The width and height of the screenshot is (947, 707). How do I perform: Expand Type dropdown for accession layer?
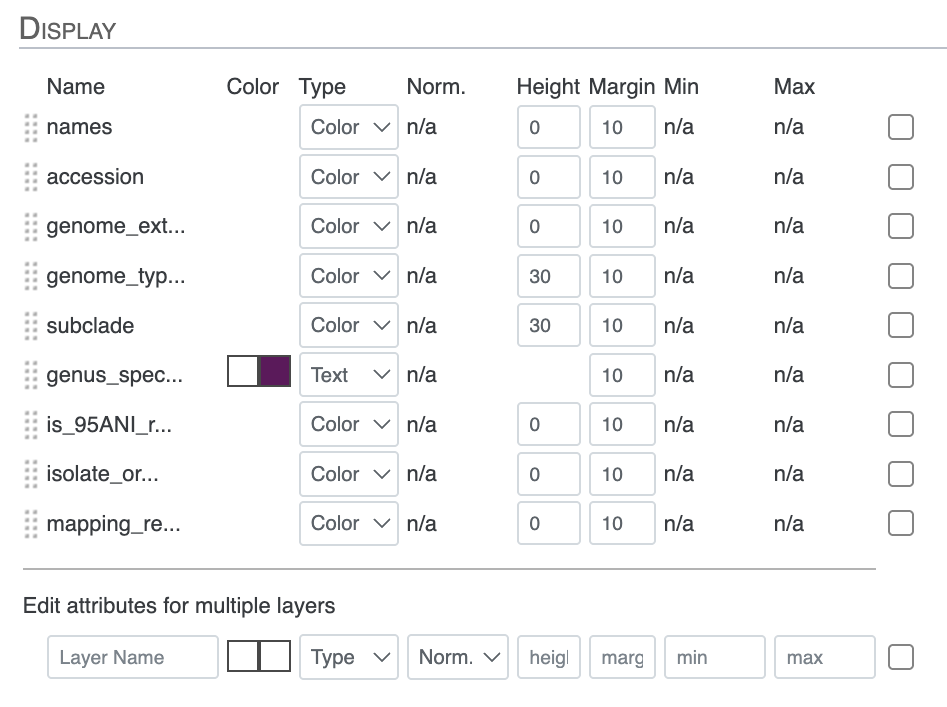tap(348, 177)
